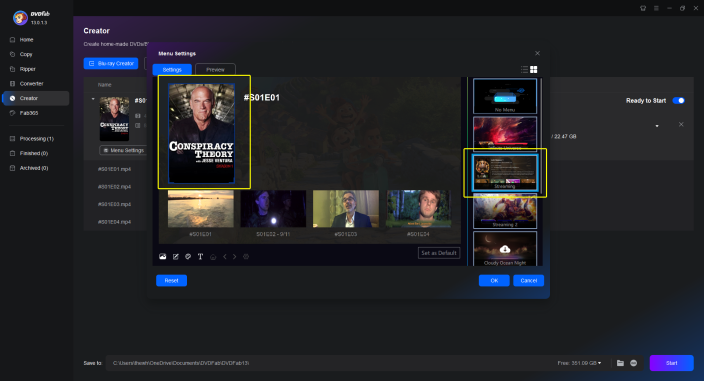Select the Streaming 2 menu template
704x381 pixels.
[505, 211]
